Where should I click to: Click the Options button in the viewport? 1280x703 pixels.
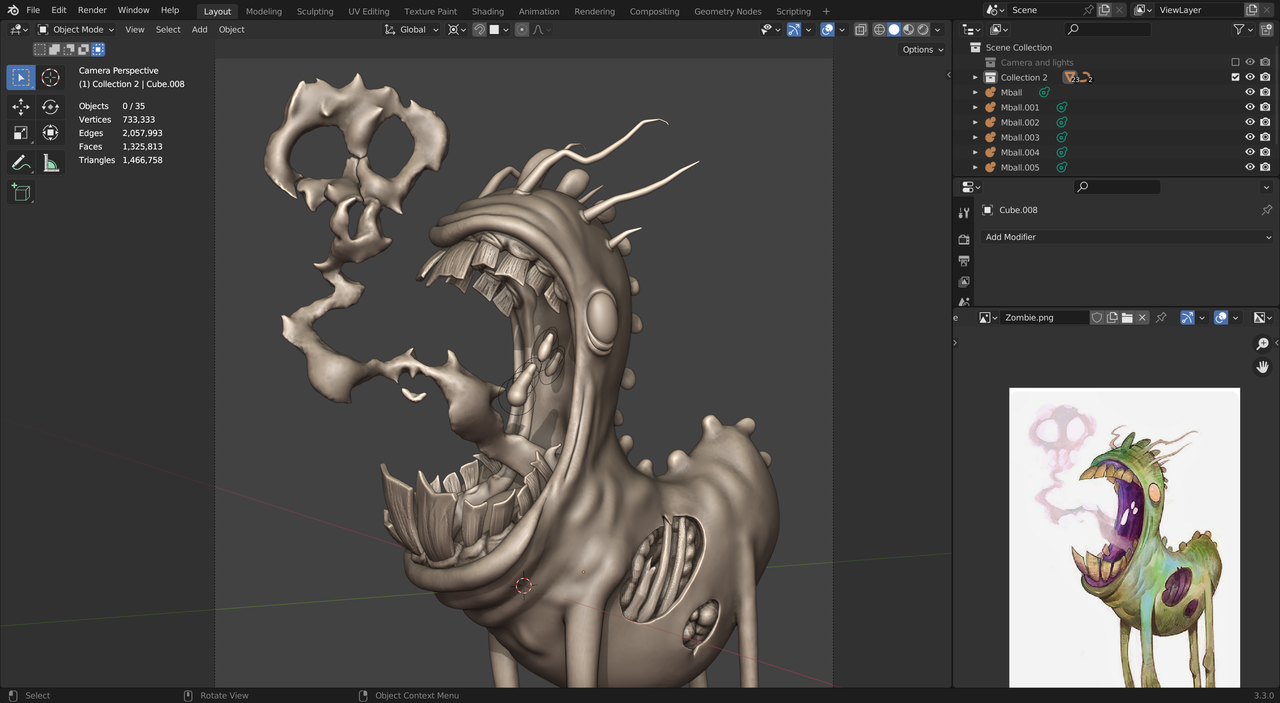922,50
